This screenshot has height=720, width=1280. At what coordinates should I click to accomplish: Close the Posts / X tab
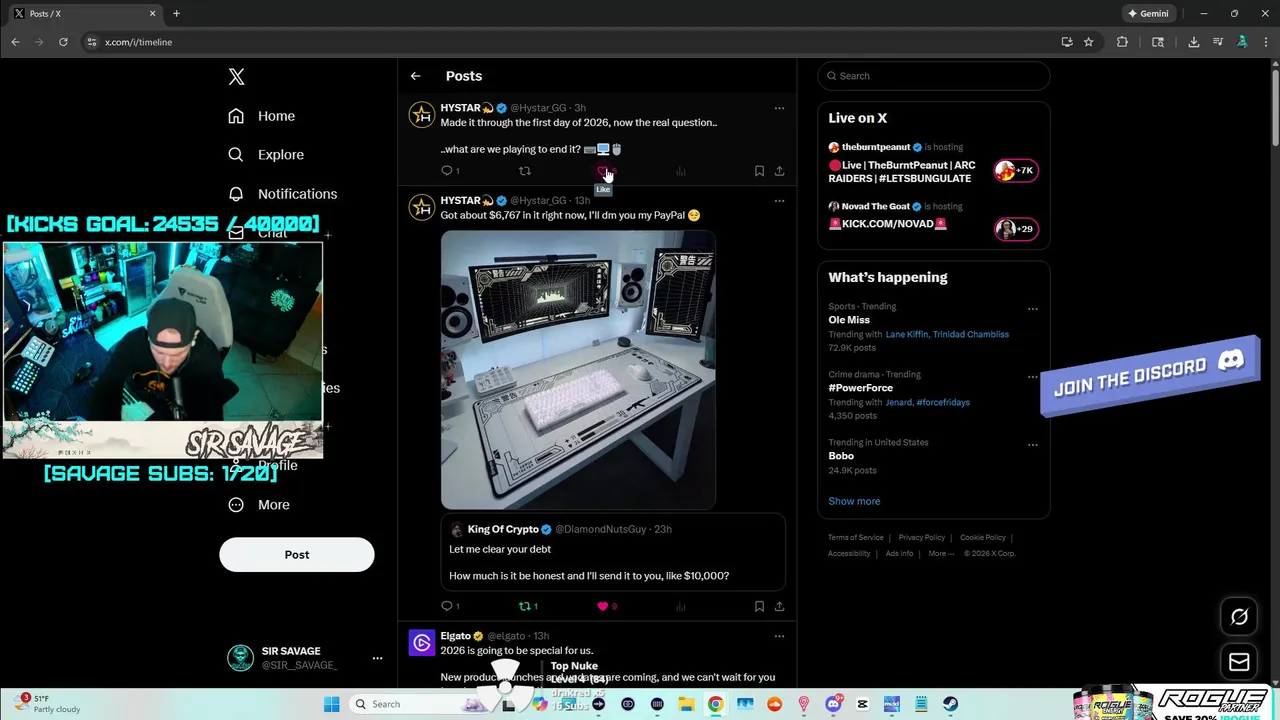pyautogui.click(x=152, y=14)
